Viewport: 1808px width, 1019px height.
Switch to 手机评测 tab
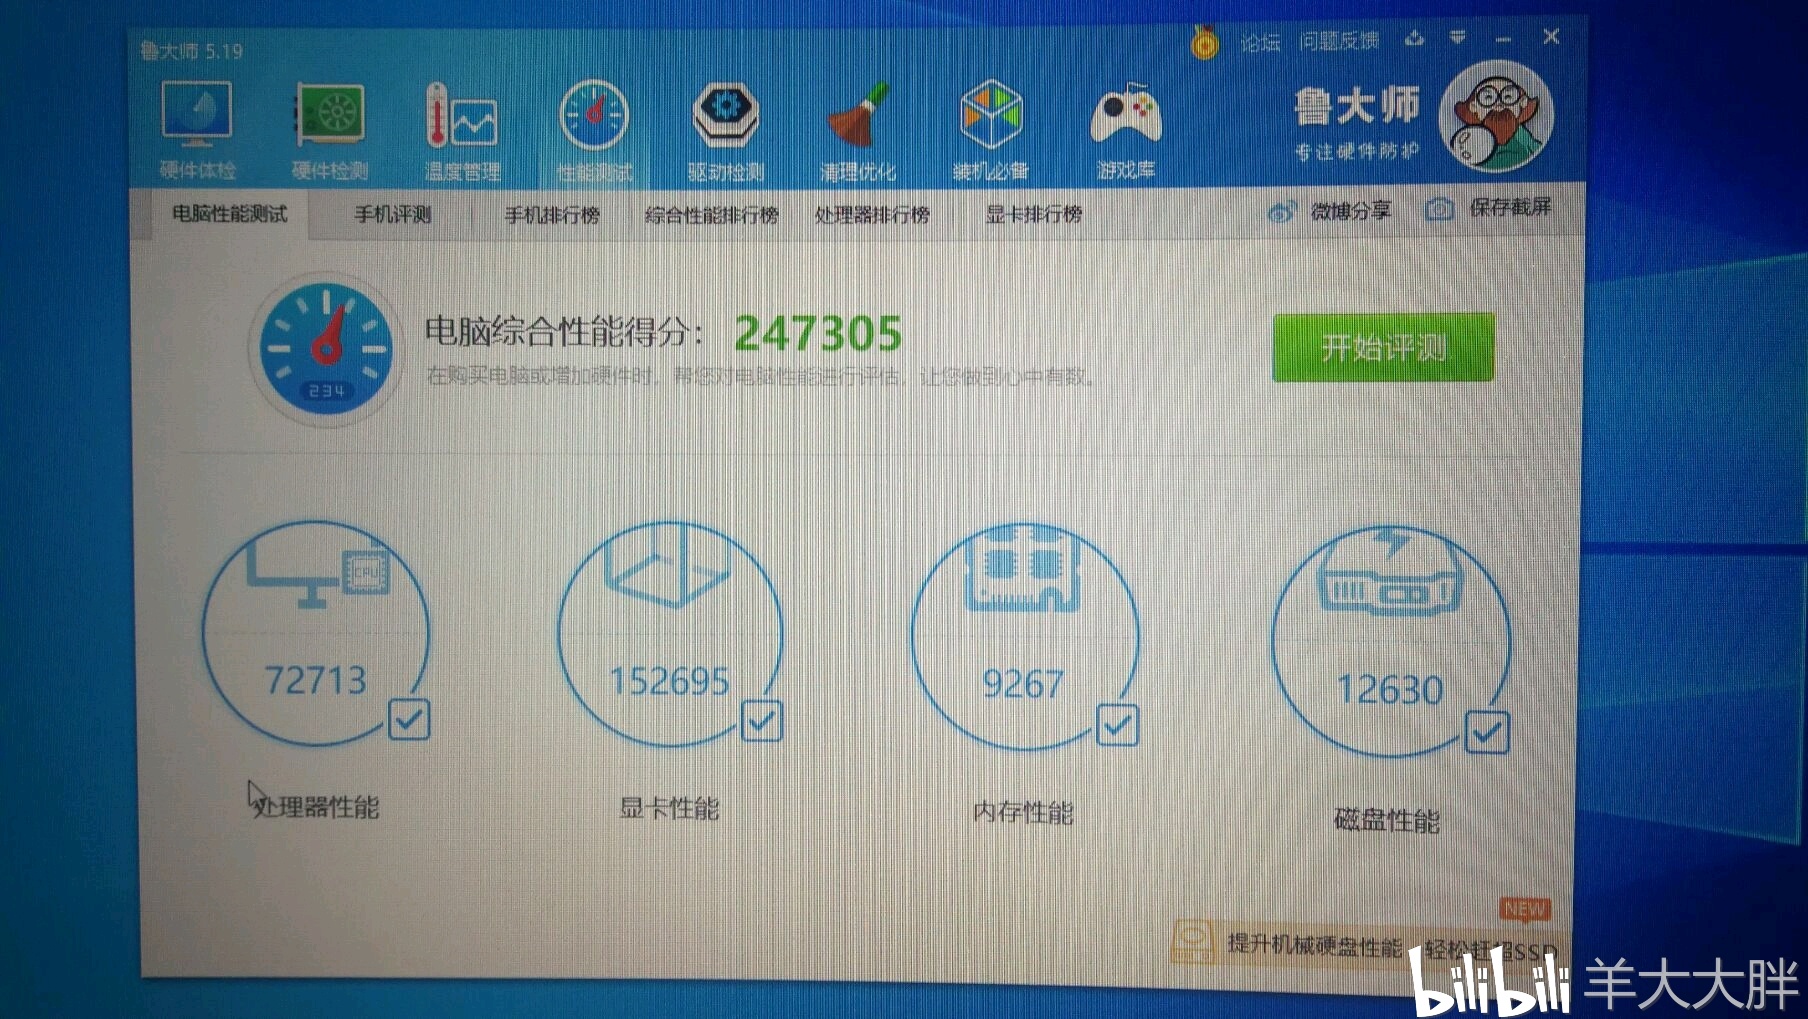click(x=393, y=214)
